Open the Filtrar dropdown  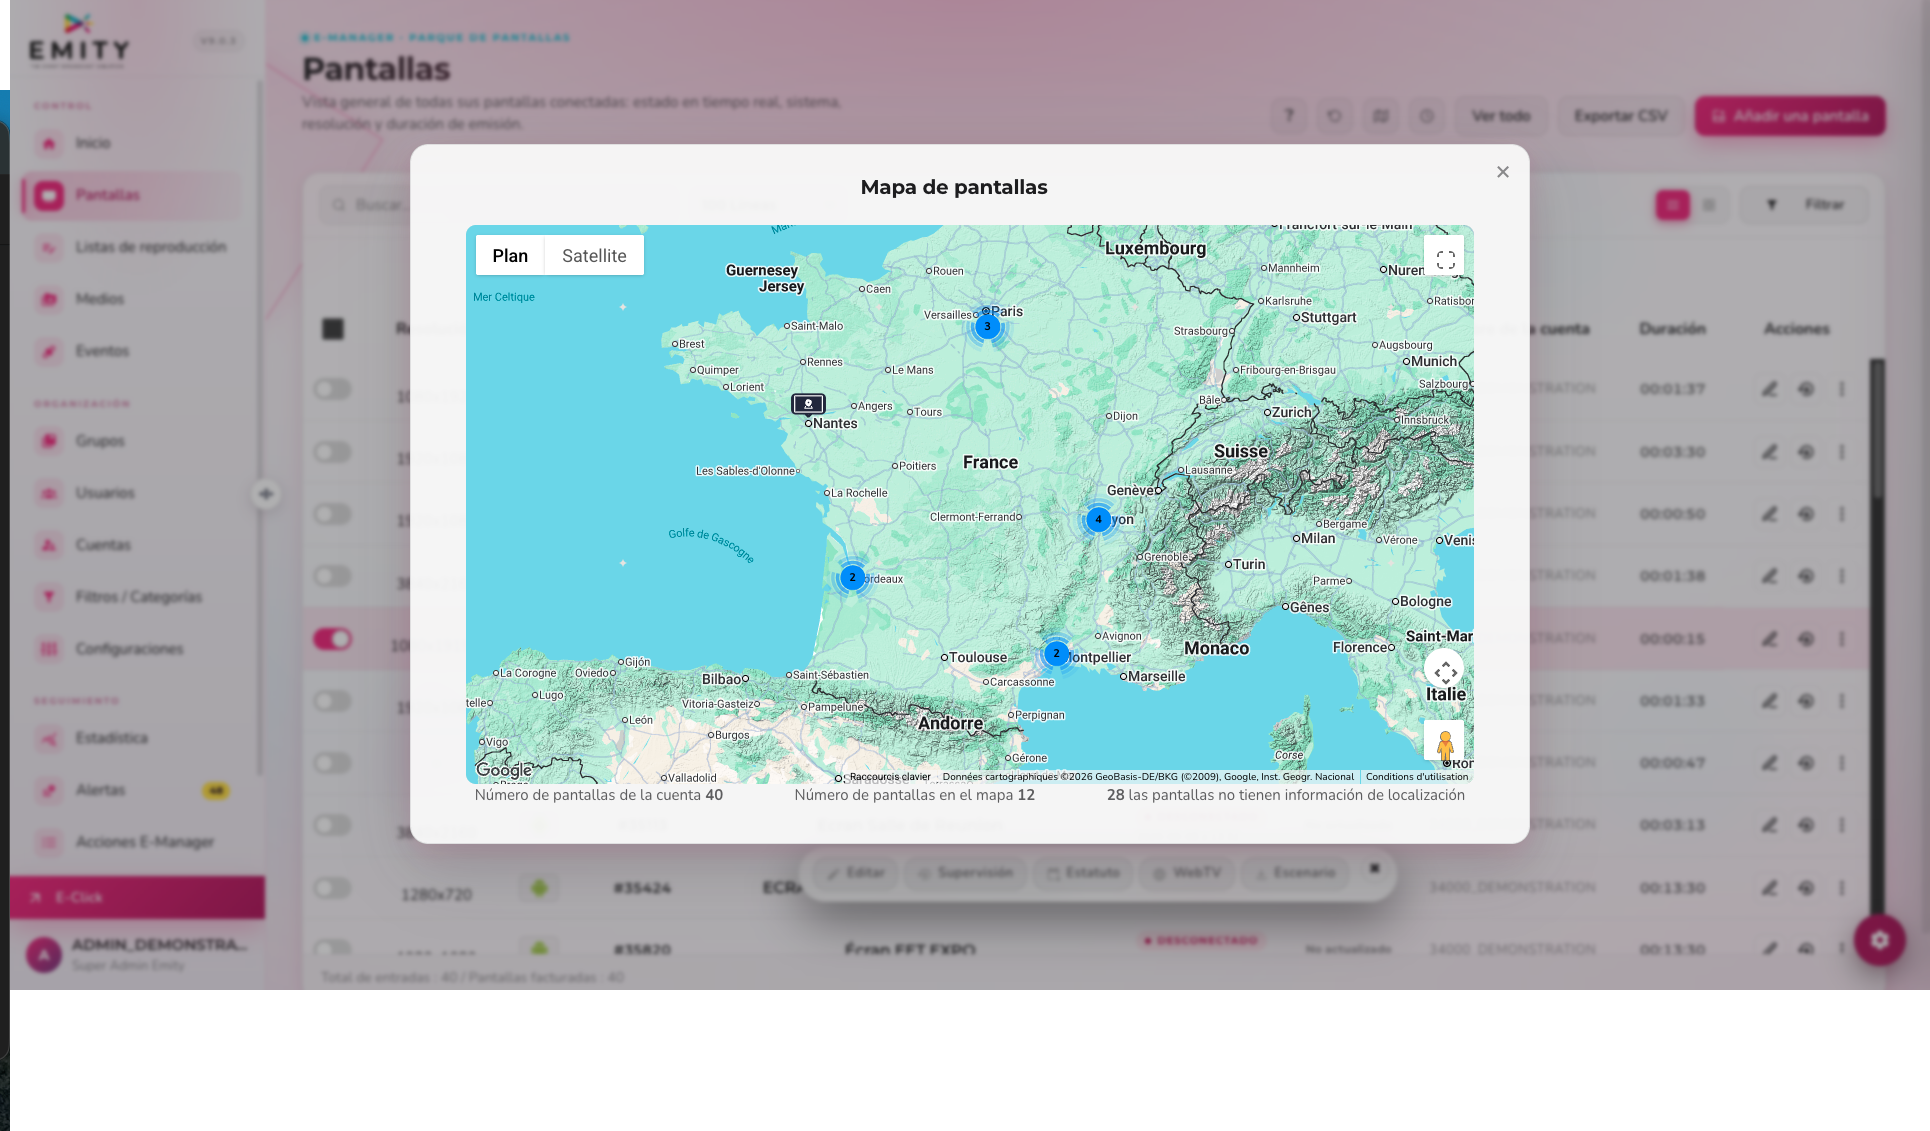[1804, 205]
